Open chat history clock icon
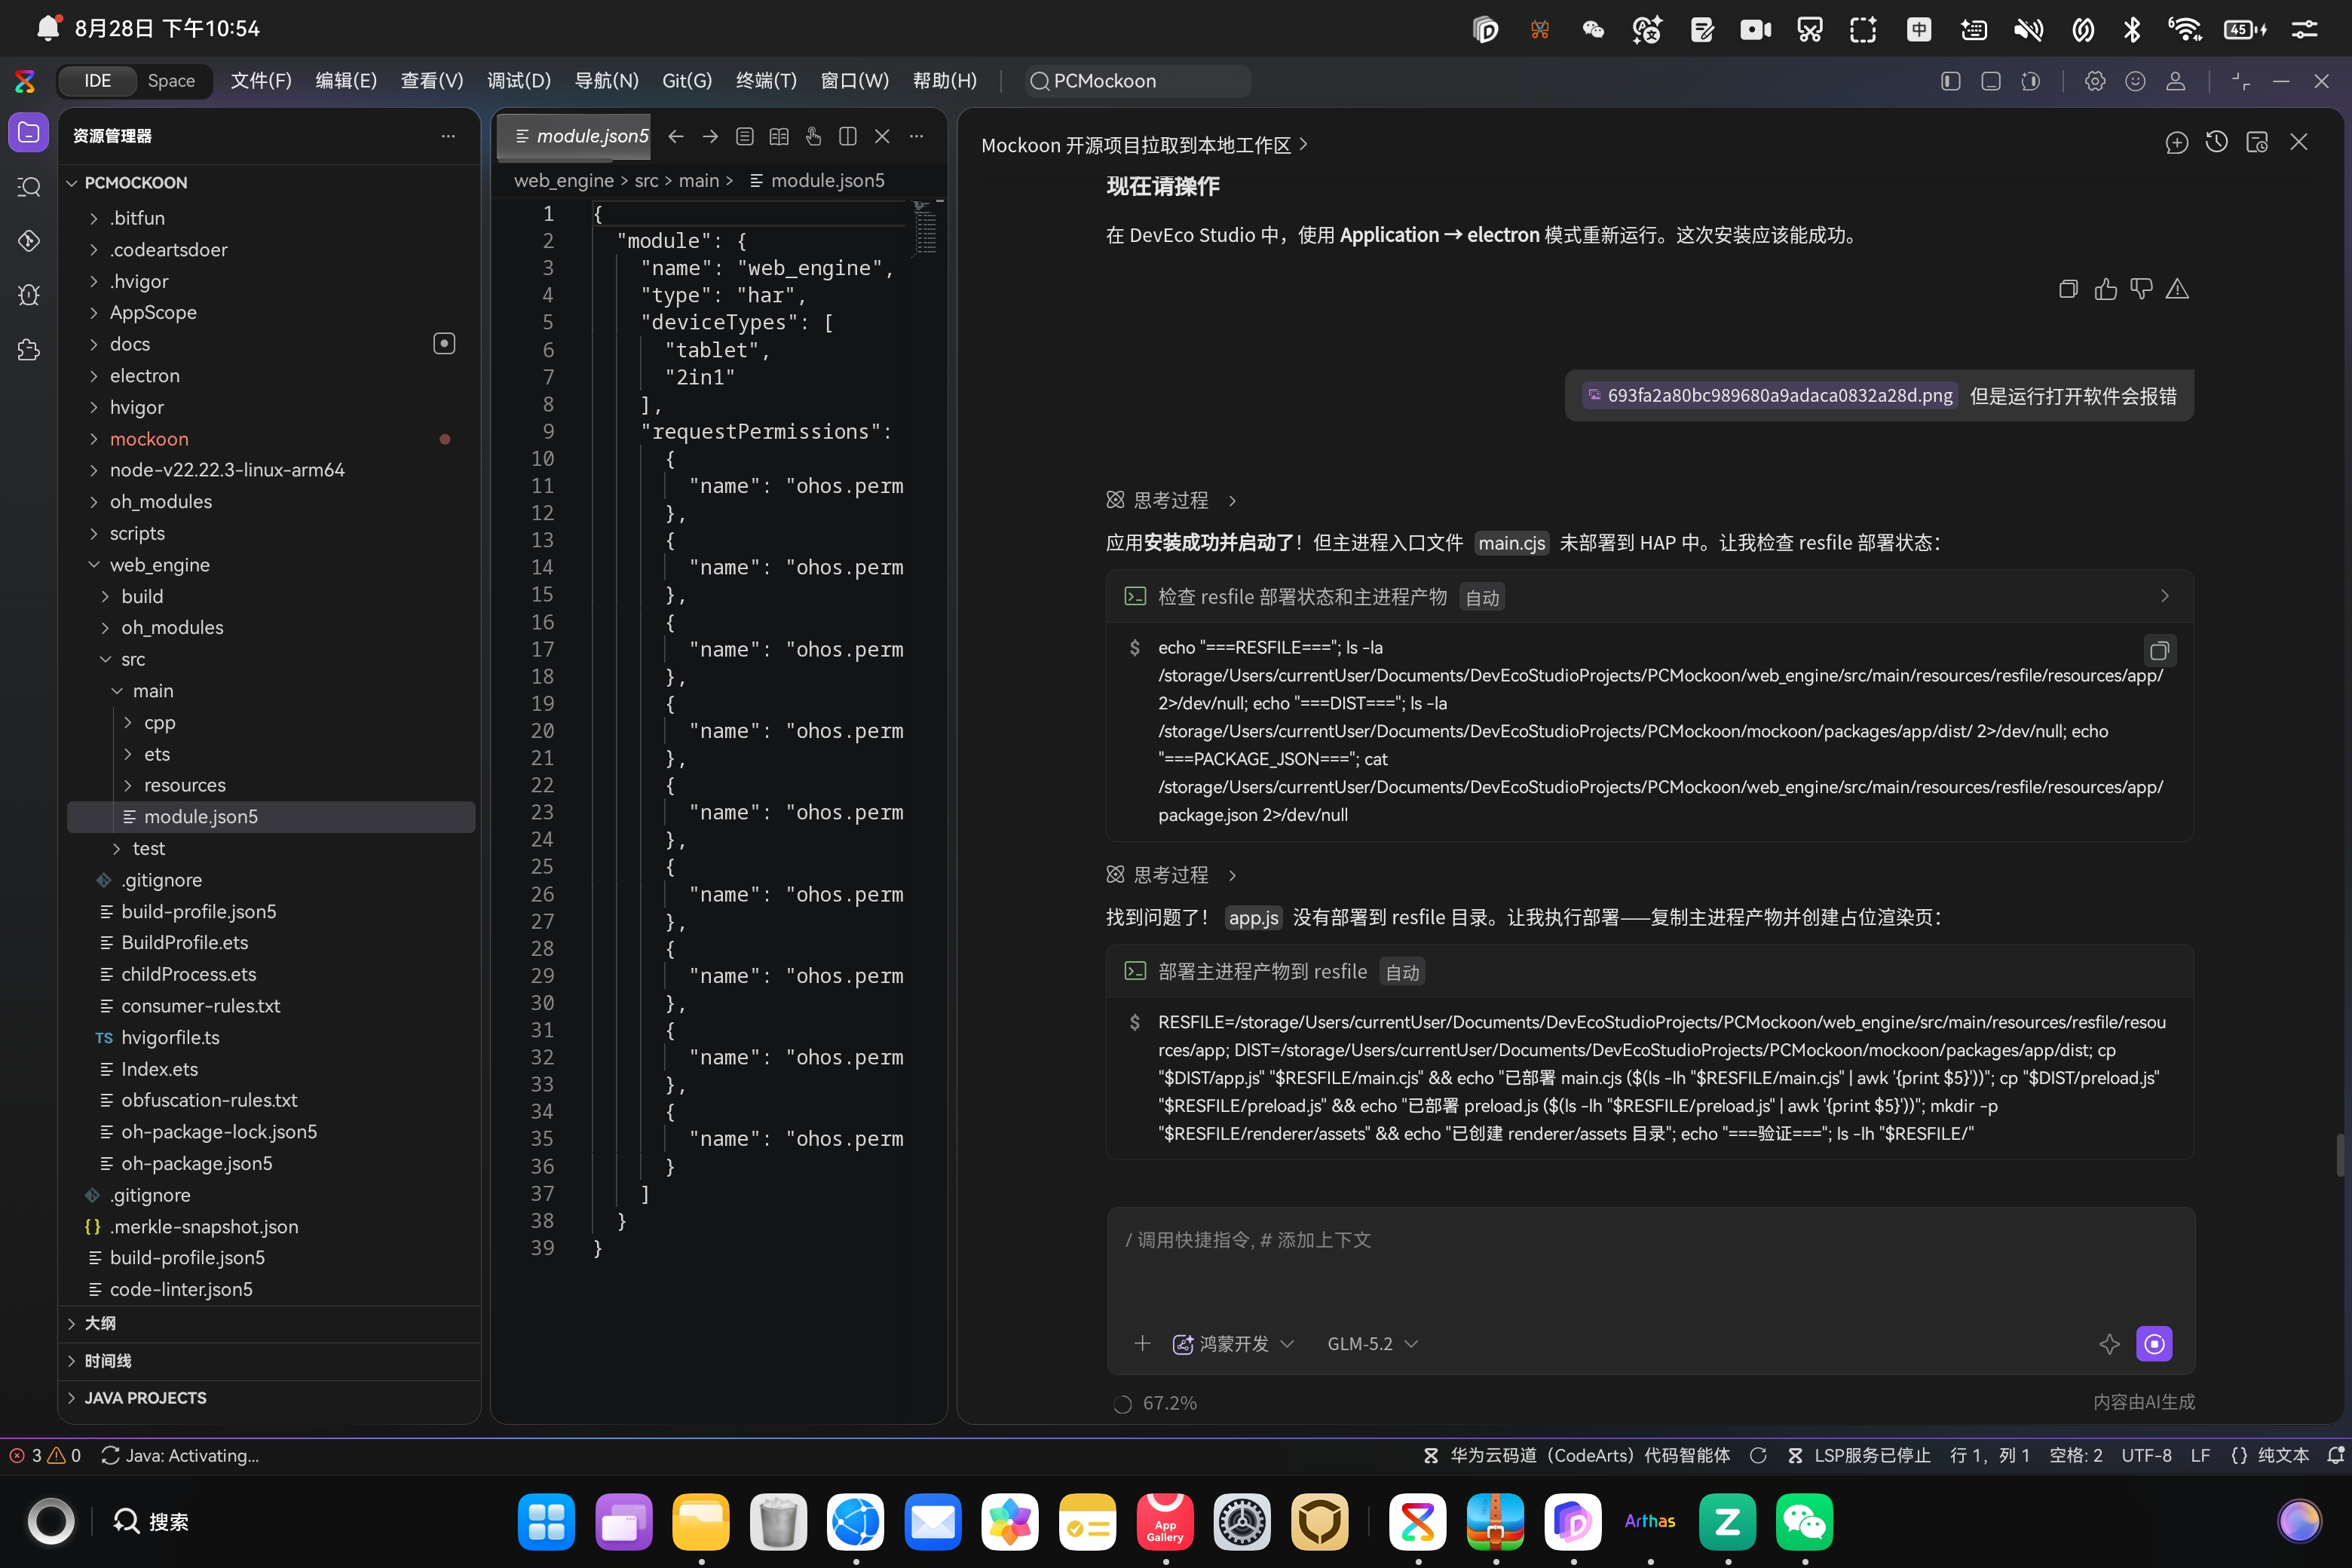The width and height of the screenshot is (2352, 1568). [x=2217, y=143]
